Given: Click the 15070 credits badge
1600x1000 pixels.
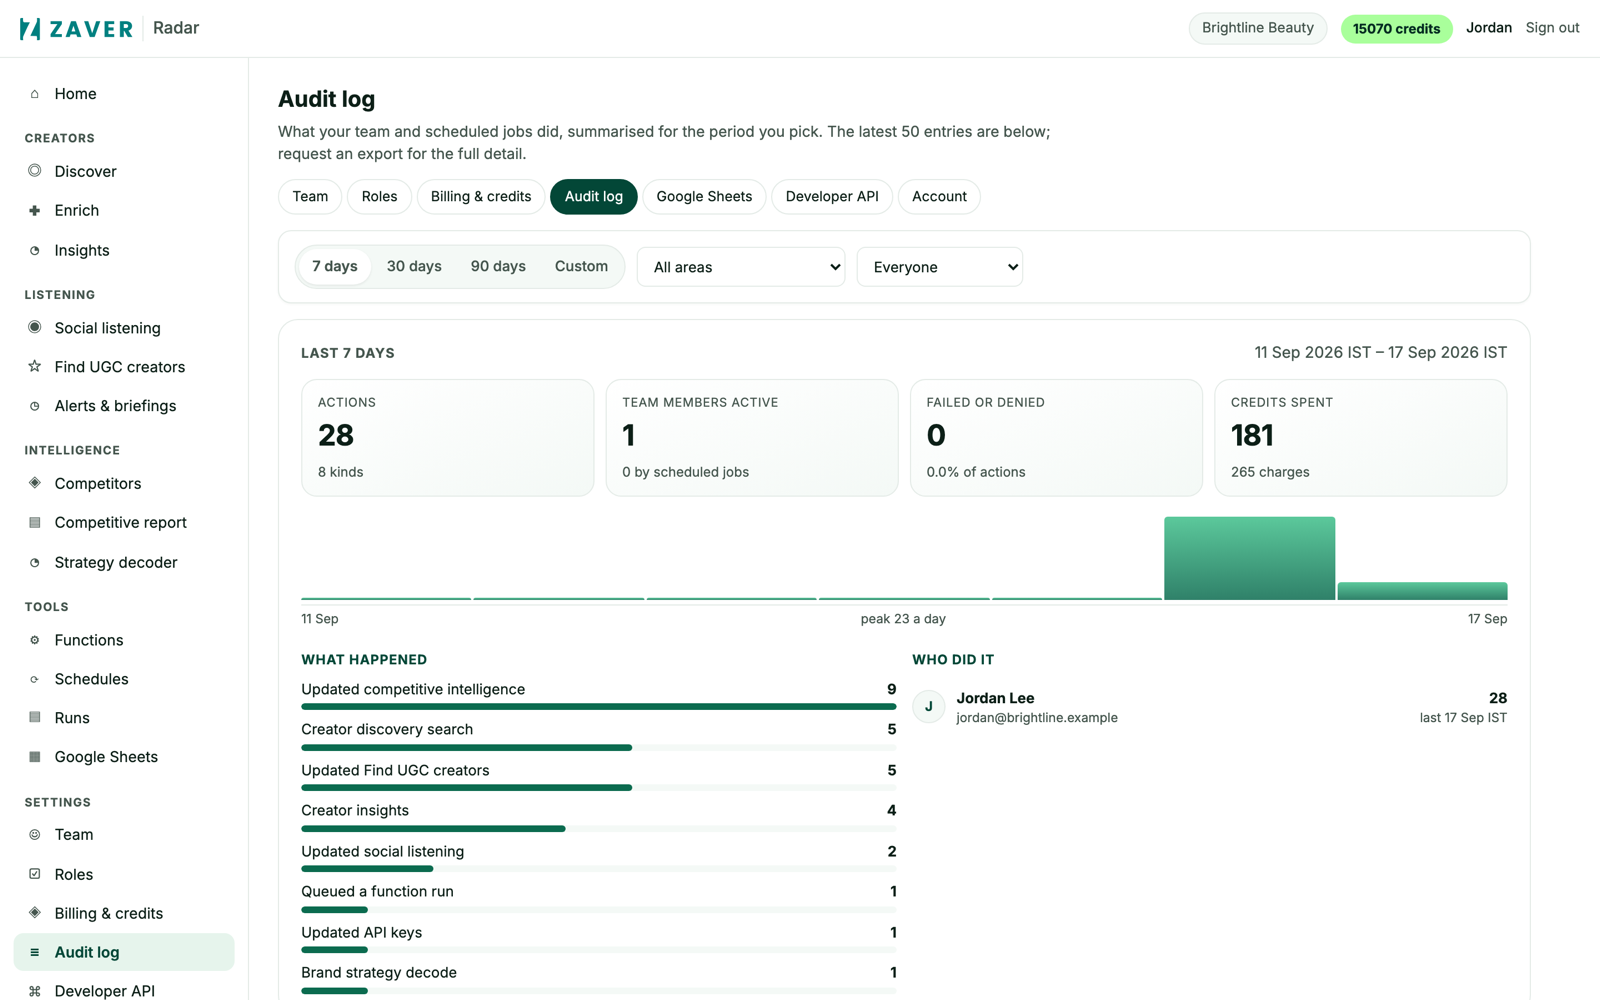Looking at the screenshot, I should 1396,28.
